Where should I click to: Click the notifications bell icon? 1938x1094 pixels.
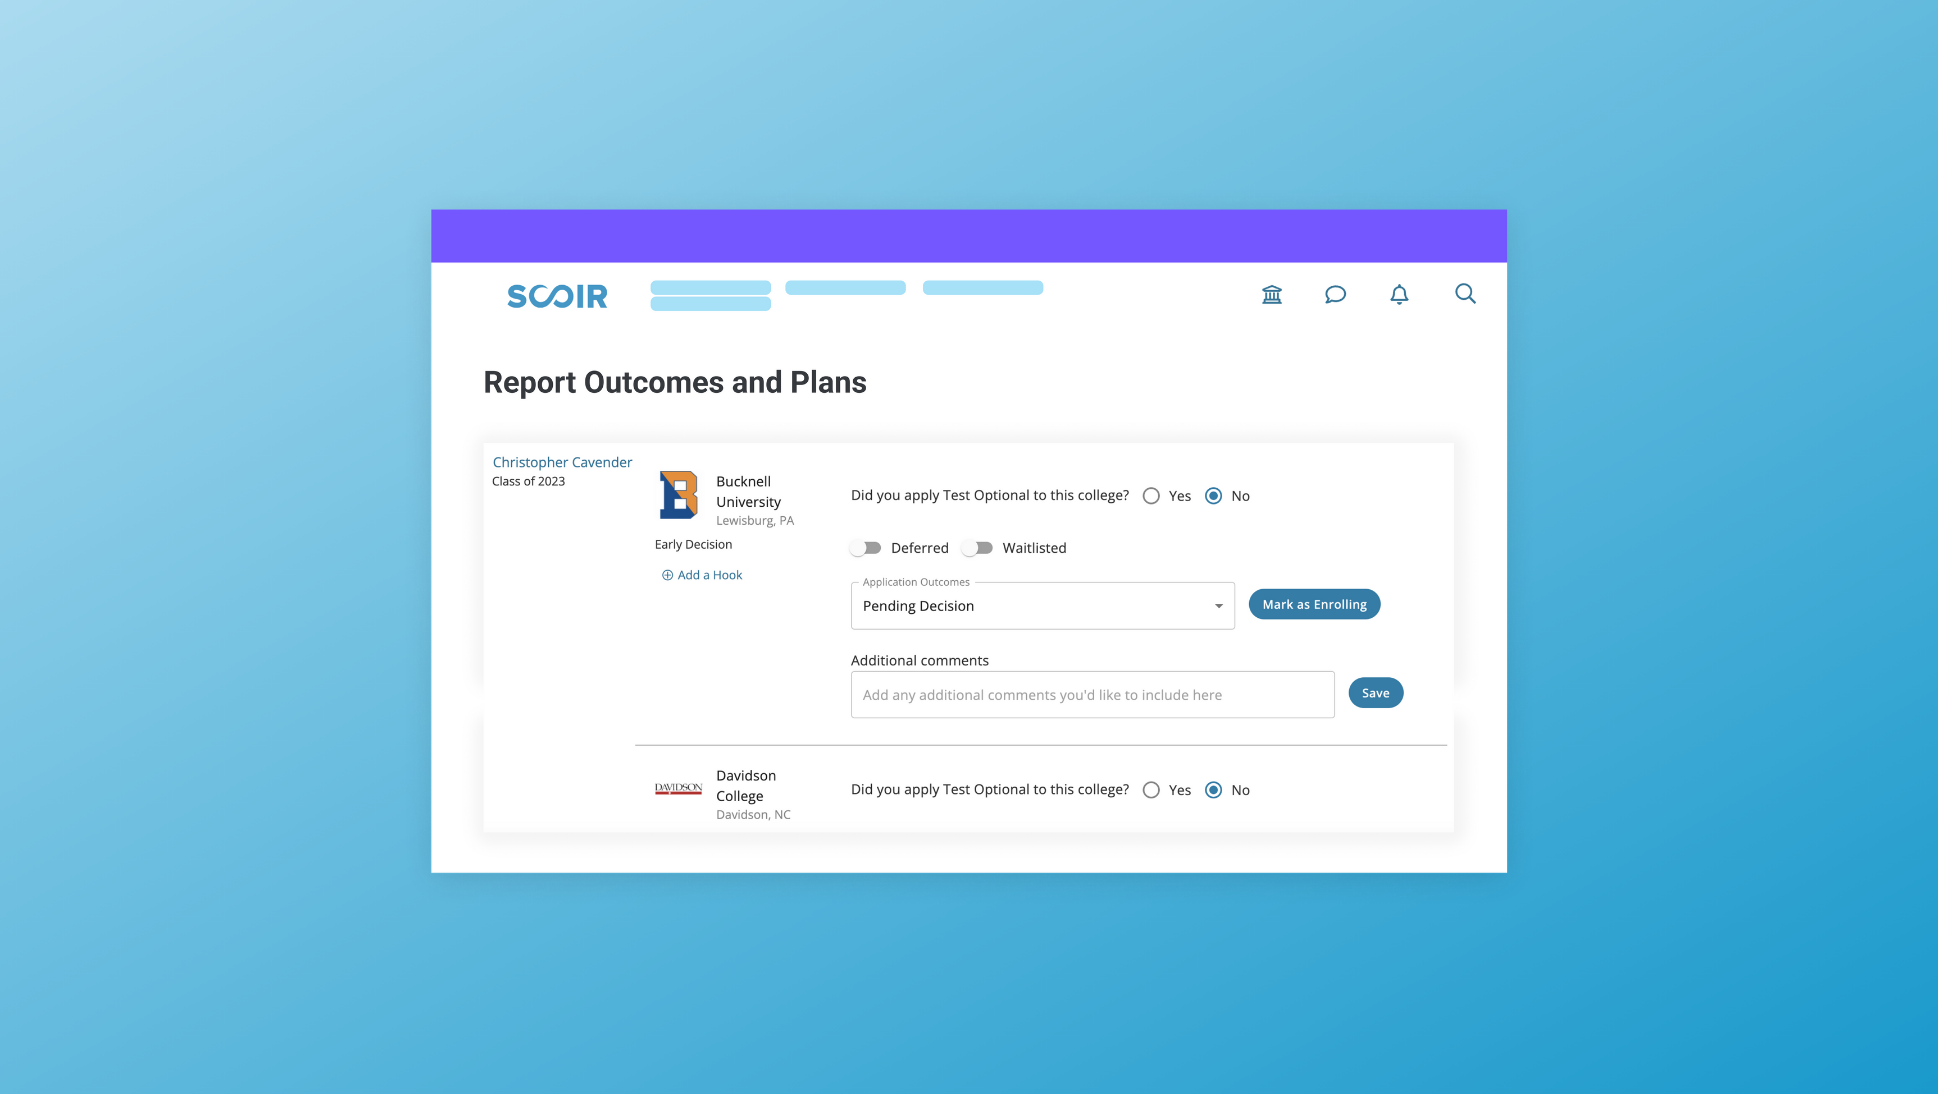(1399, 293)
